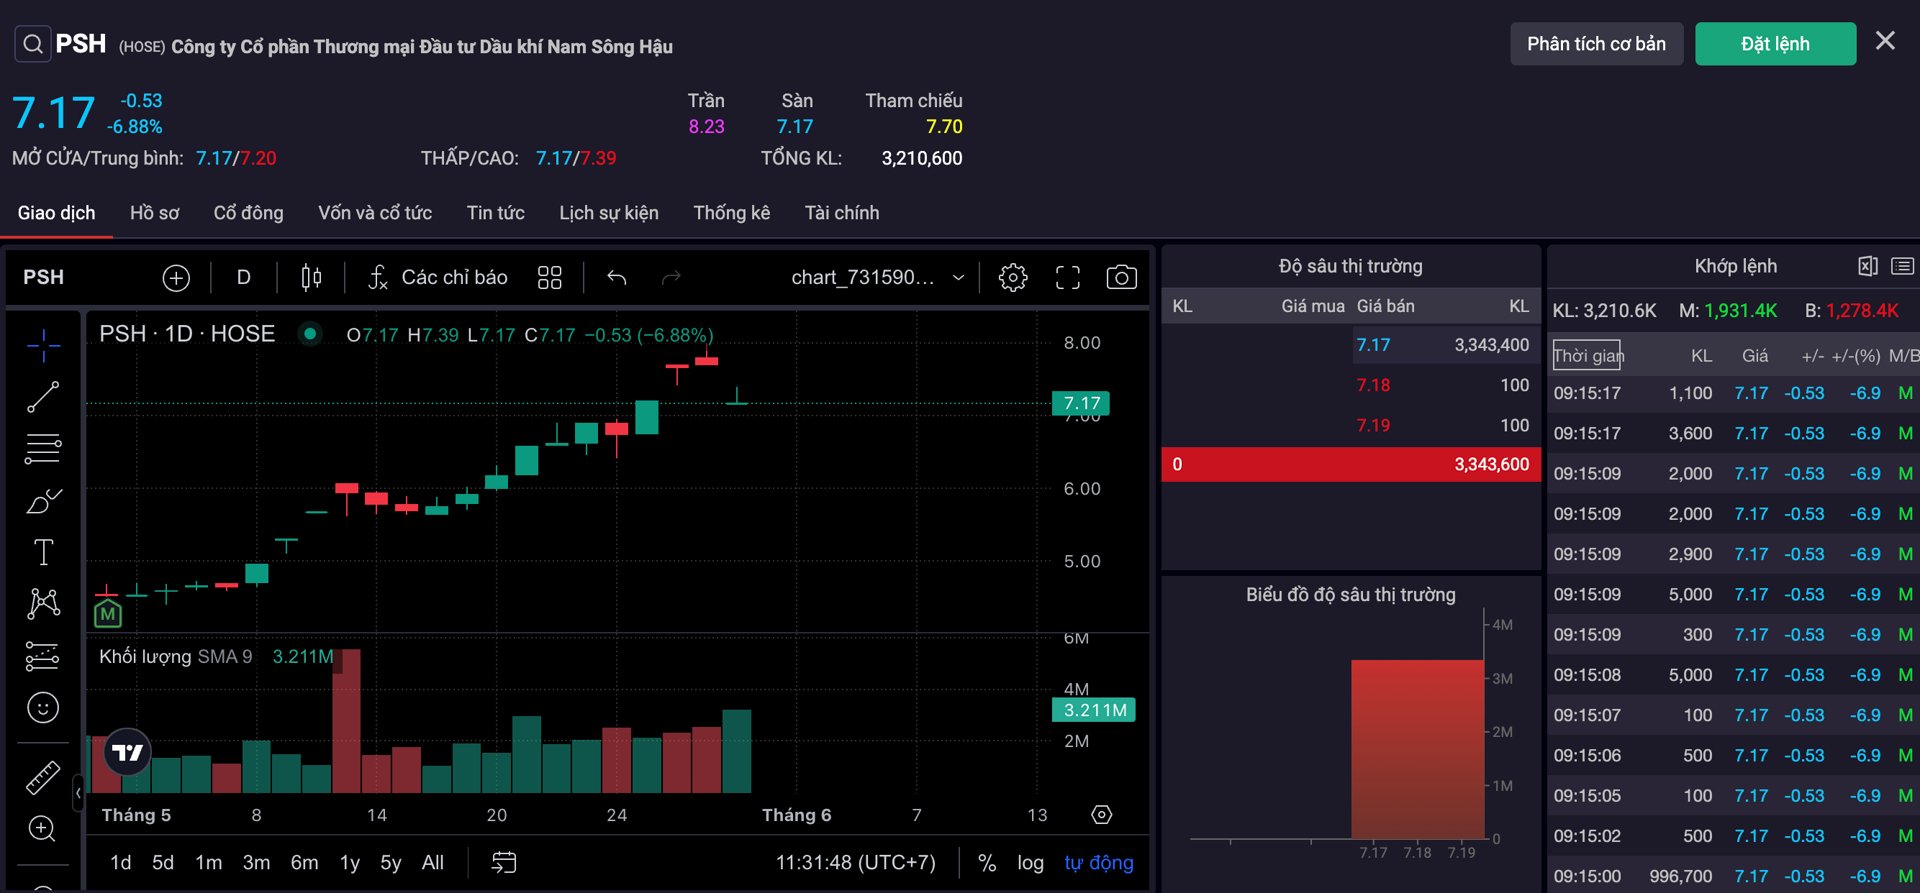Screen dimensions: 1920x893
Task: Open chart settings gear icon
Action: (x=1012, y=278)
